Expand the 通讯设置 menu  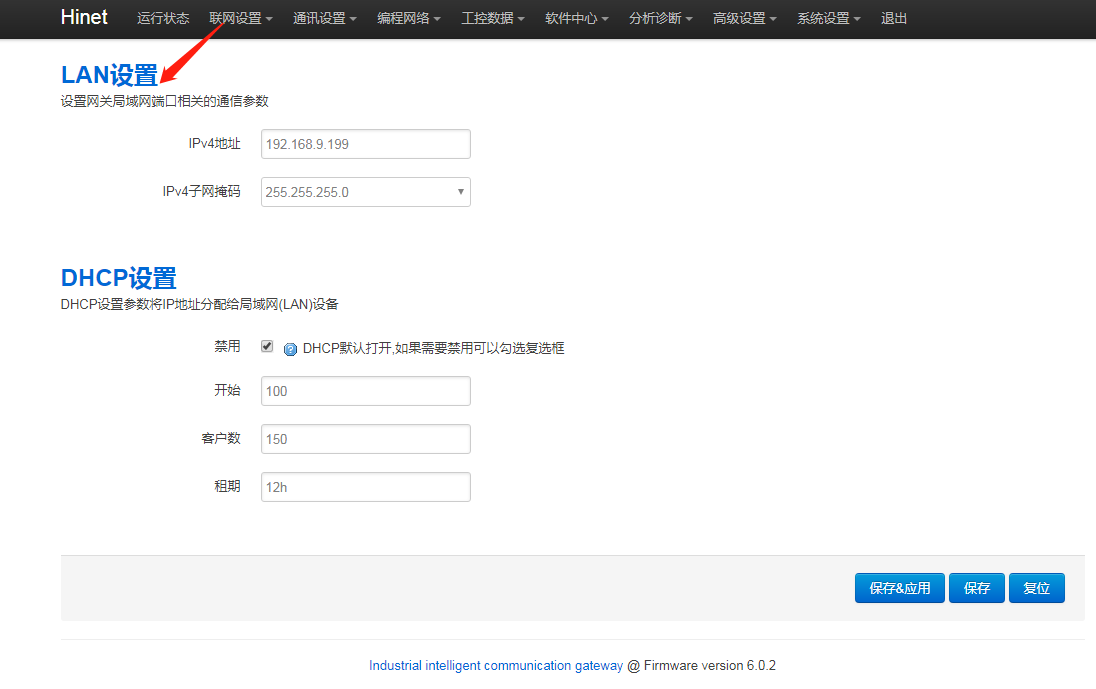(324, 18)
